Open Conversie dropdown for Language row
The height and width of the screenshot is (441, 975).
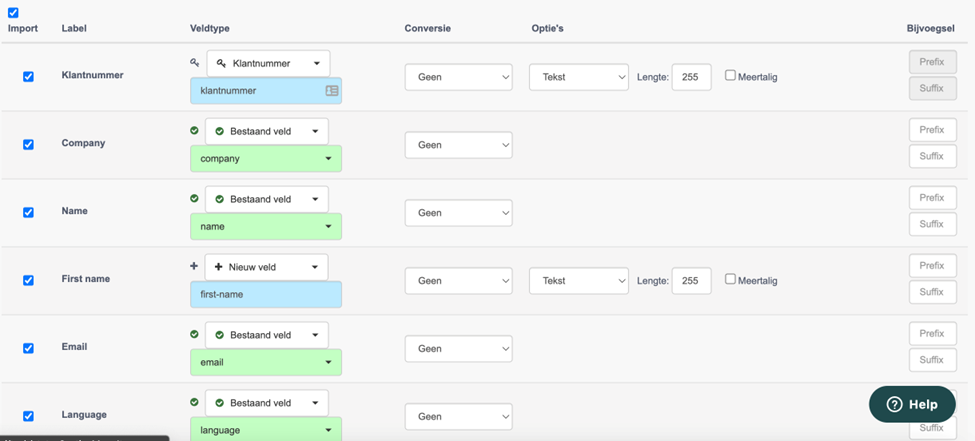click(x=459, y=416)
